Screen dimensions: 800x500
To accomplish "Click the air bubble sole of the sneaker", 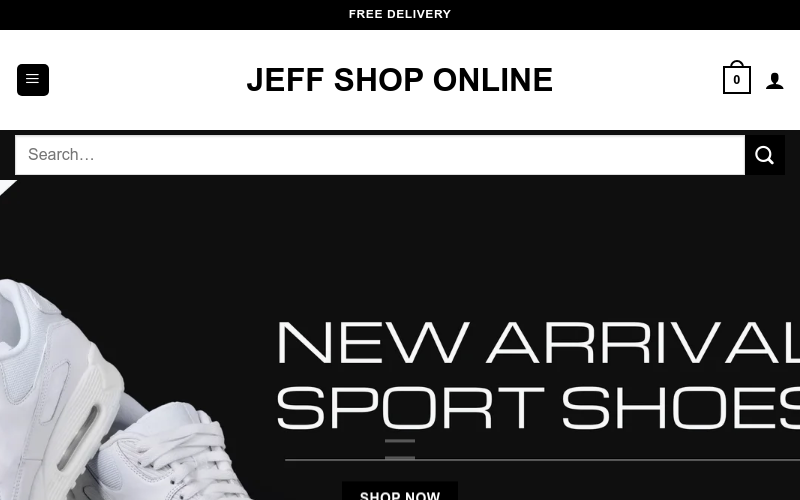I will point(78,438).
